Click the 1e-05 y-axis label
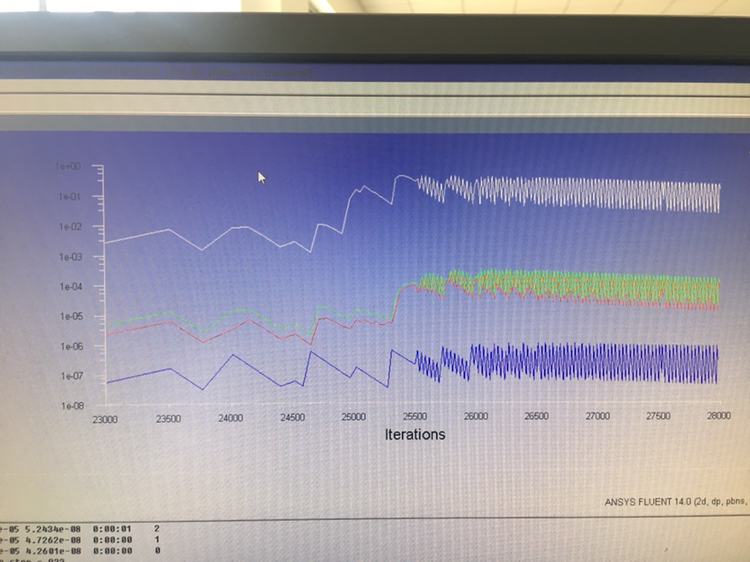Screen dimensions: 750x562 click(x=72, y=317)
